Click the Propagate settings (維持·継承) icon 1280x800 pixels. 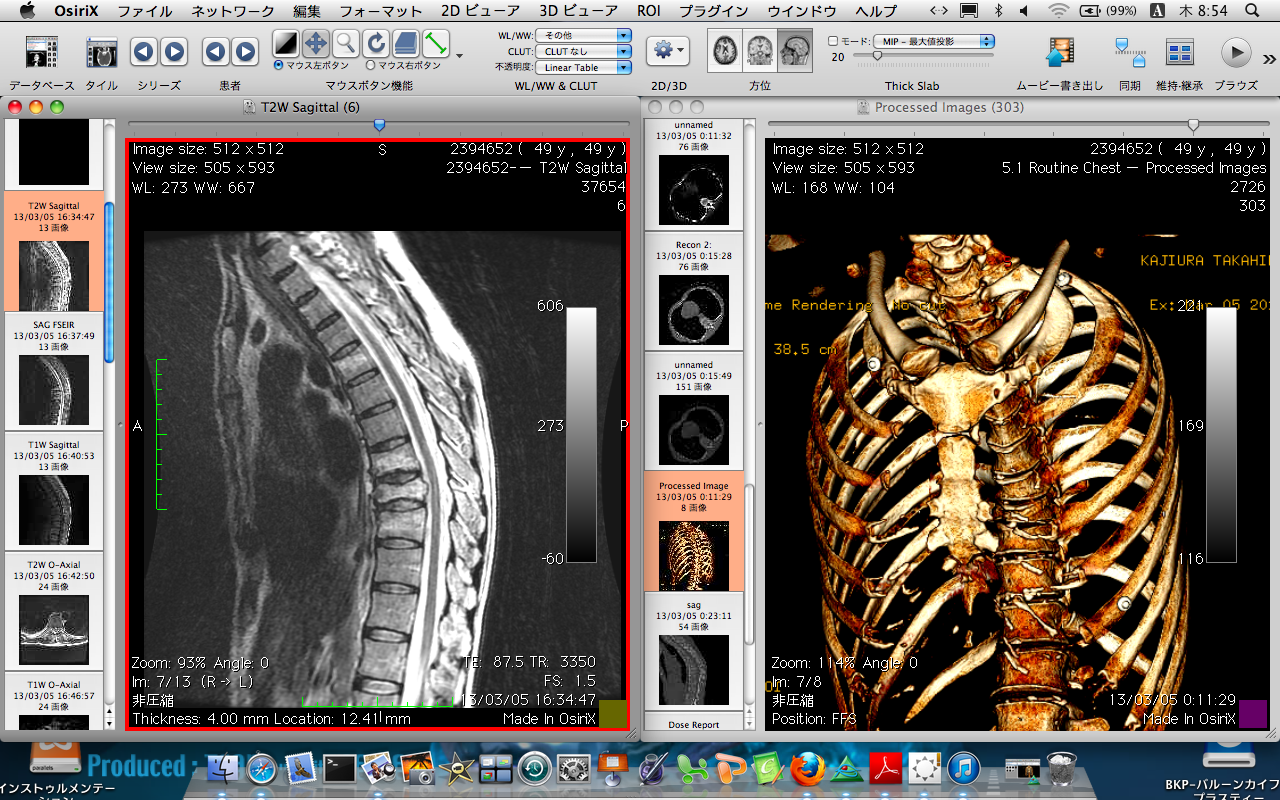1180,51
